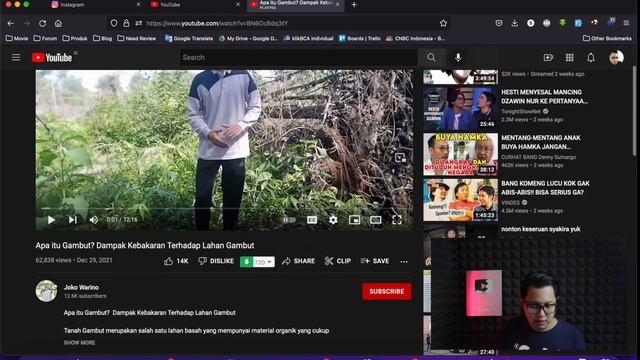Open the Buya Hamka video thumbnail

click(x=460, y=154)
